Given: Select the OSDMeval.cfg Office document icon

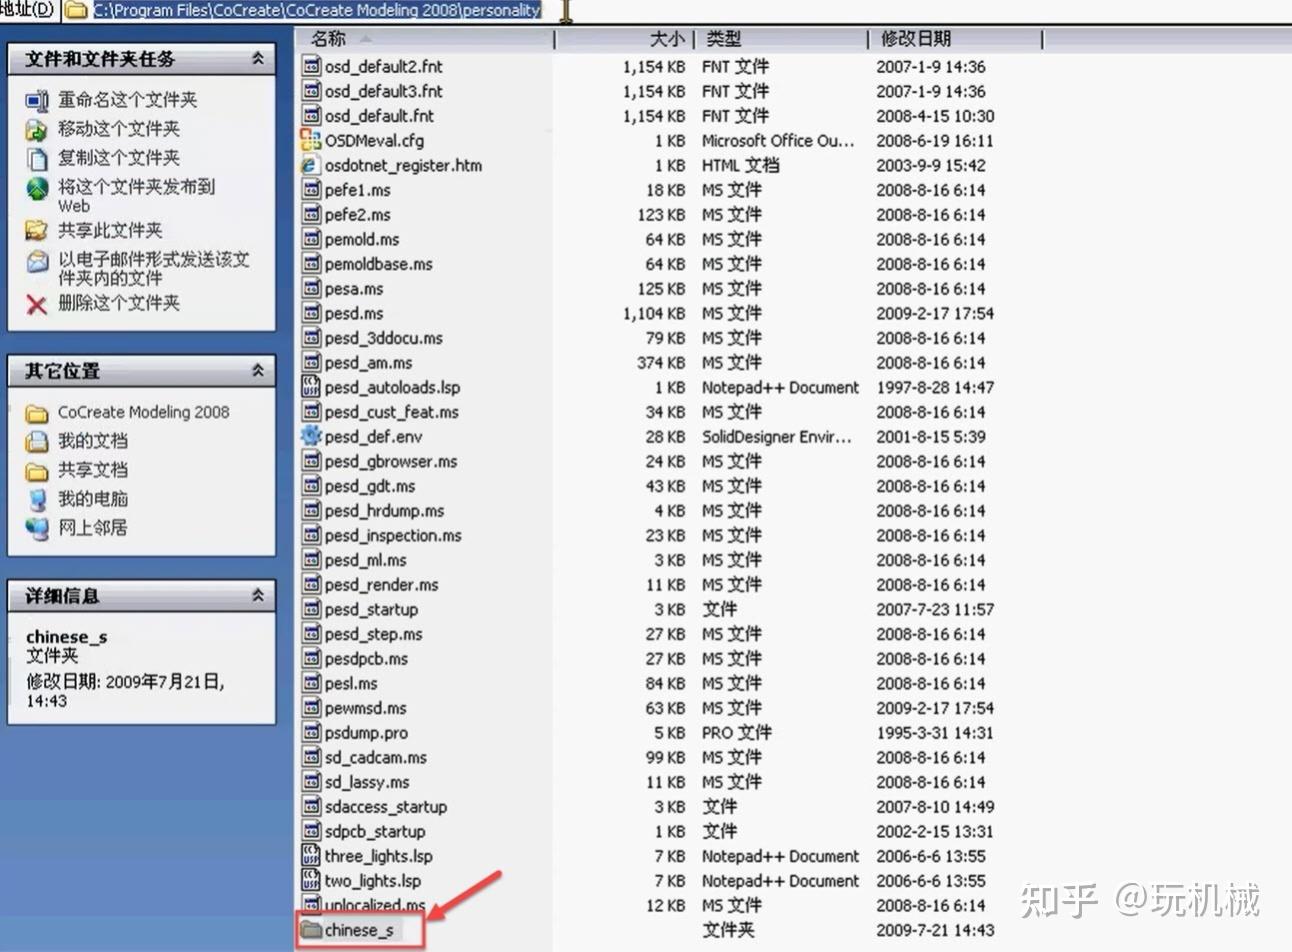Looking at the screenshot, I should (x=311, y=140).
